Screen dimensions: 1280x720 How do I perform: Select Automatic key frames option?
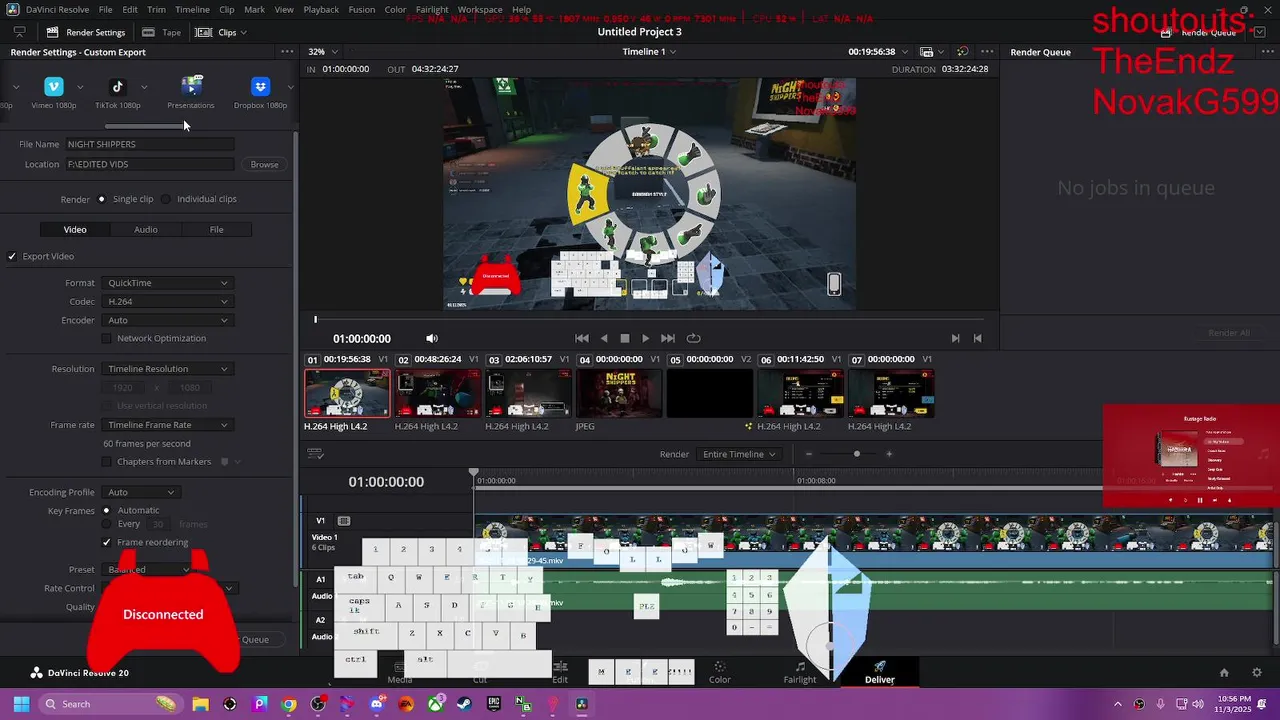coord(106,510)
